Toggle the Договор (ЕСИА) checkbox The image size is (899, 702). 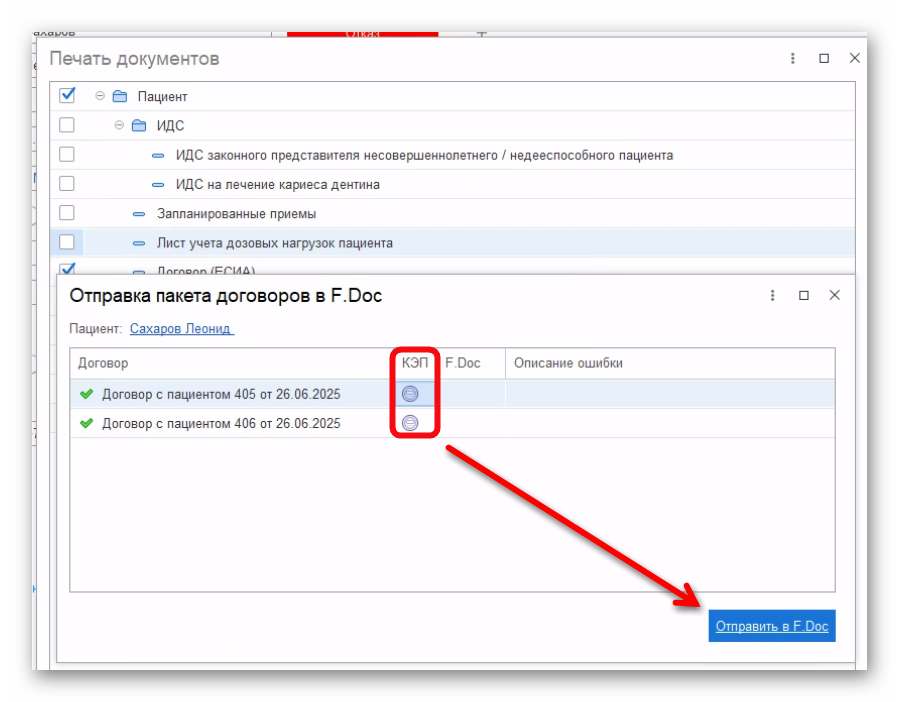coord(68,268)
